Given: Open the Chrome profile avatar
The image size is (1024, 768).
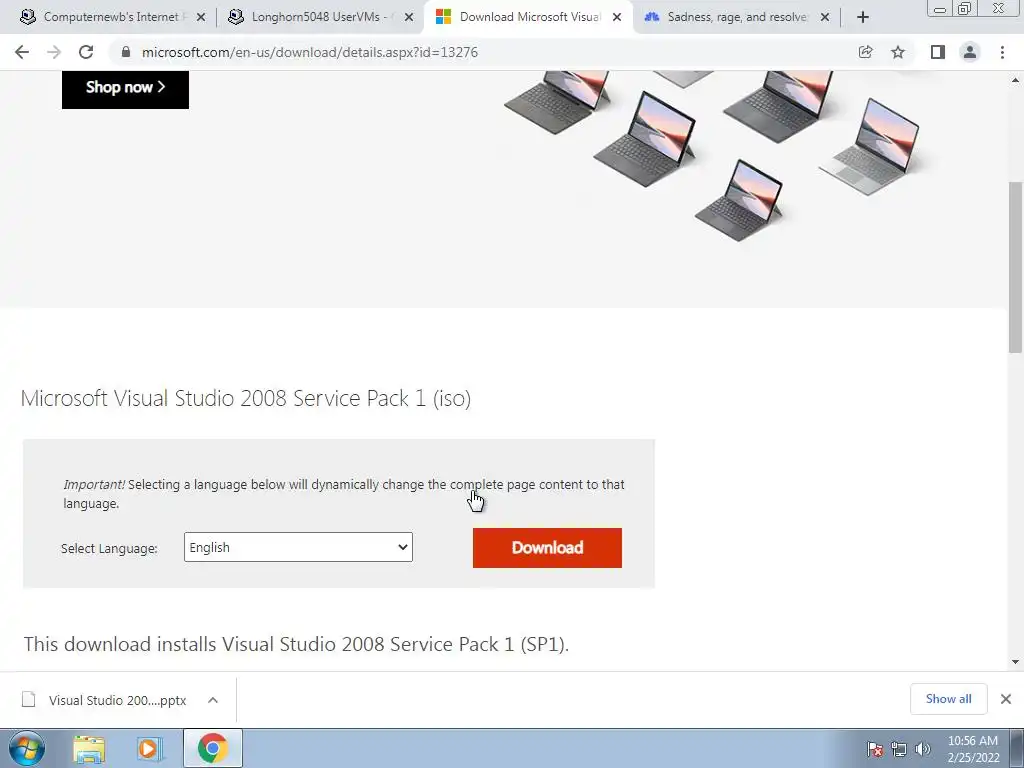Looking at the screenshot, I should pyautogui.click(x=970, y=52).
